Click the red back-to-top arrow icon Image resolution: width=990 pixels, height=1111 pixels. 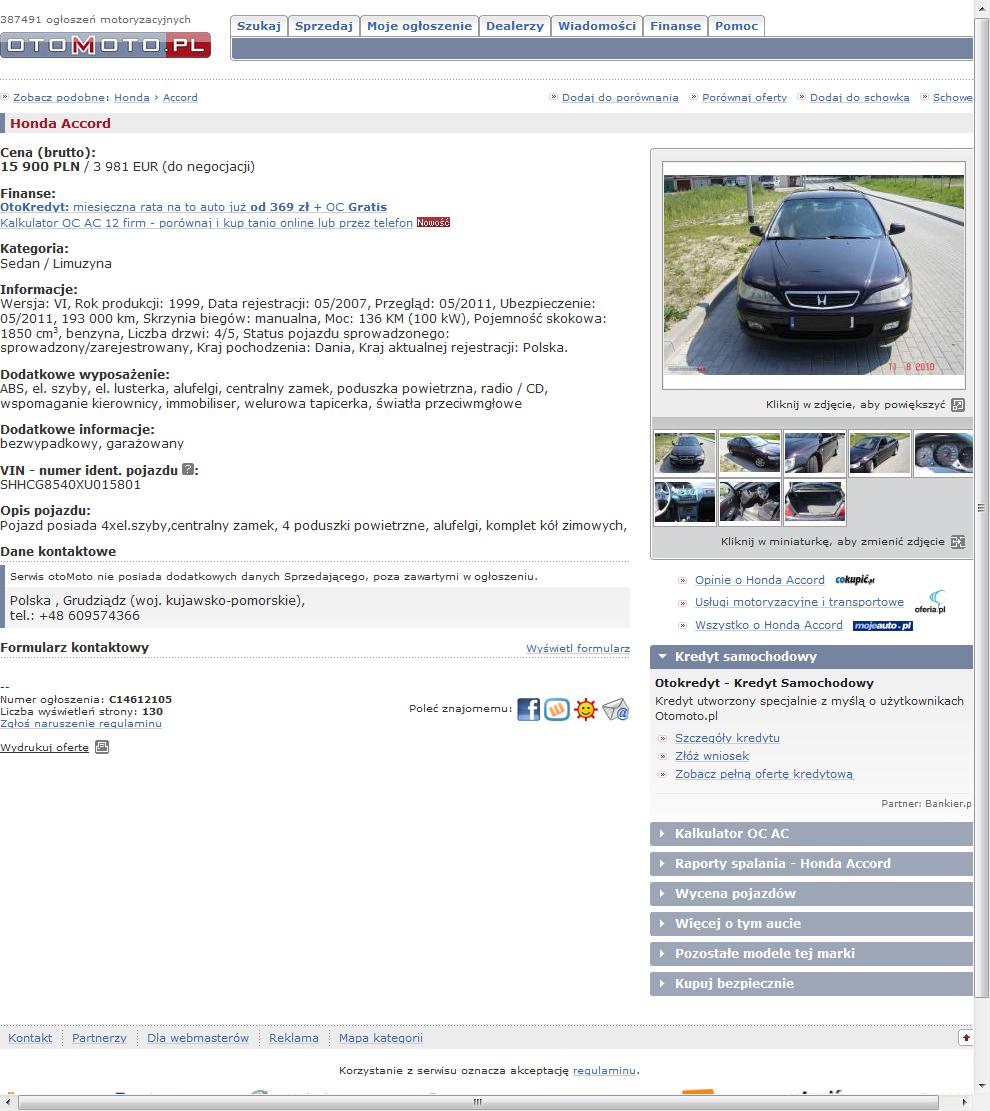[x=965, y=1037]
